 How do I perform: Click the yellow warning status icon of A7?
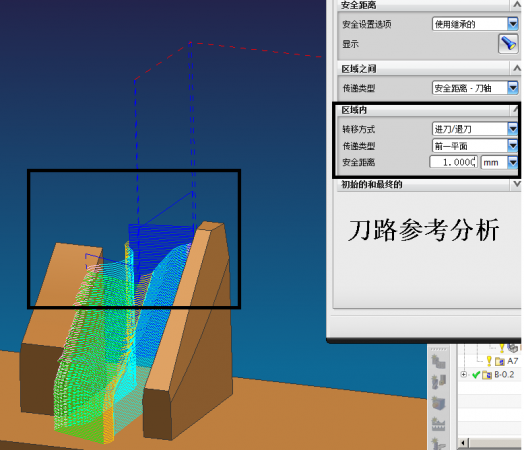tap(489, 361)
